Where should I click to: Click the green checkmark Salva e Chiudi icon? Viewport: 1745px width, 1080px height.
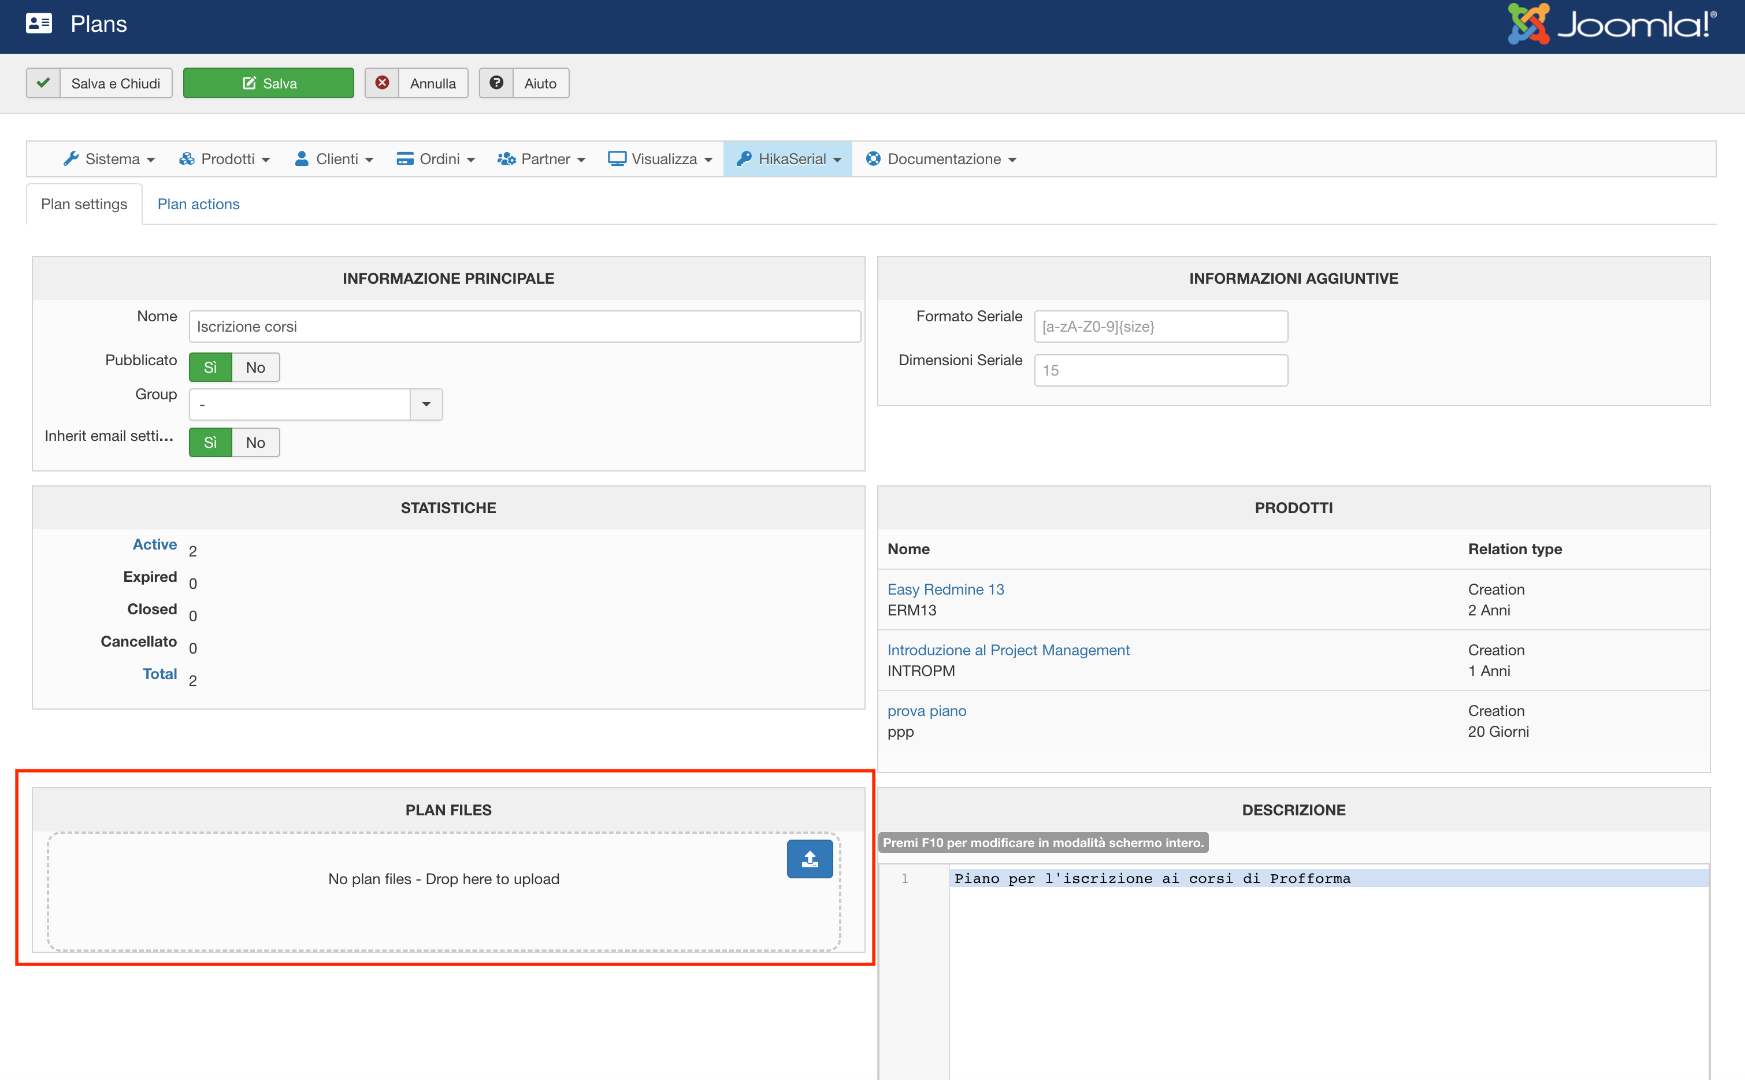43,83
